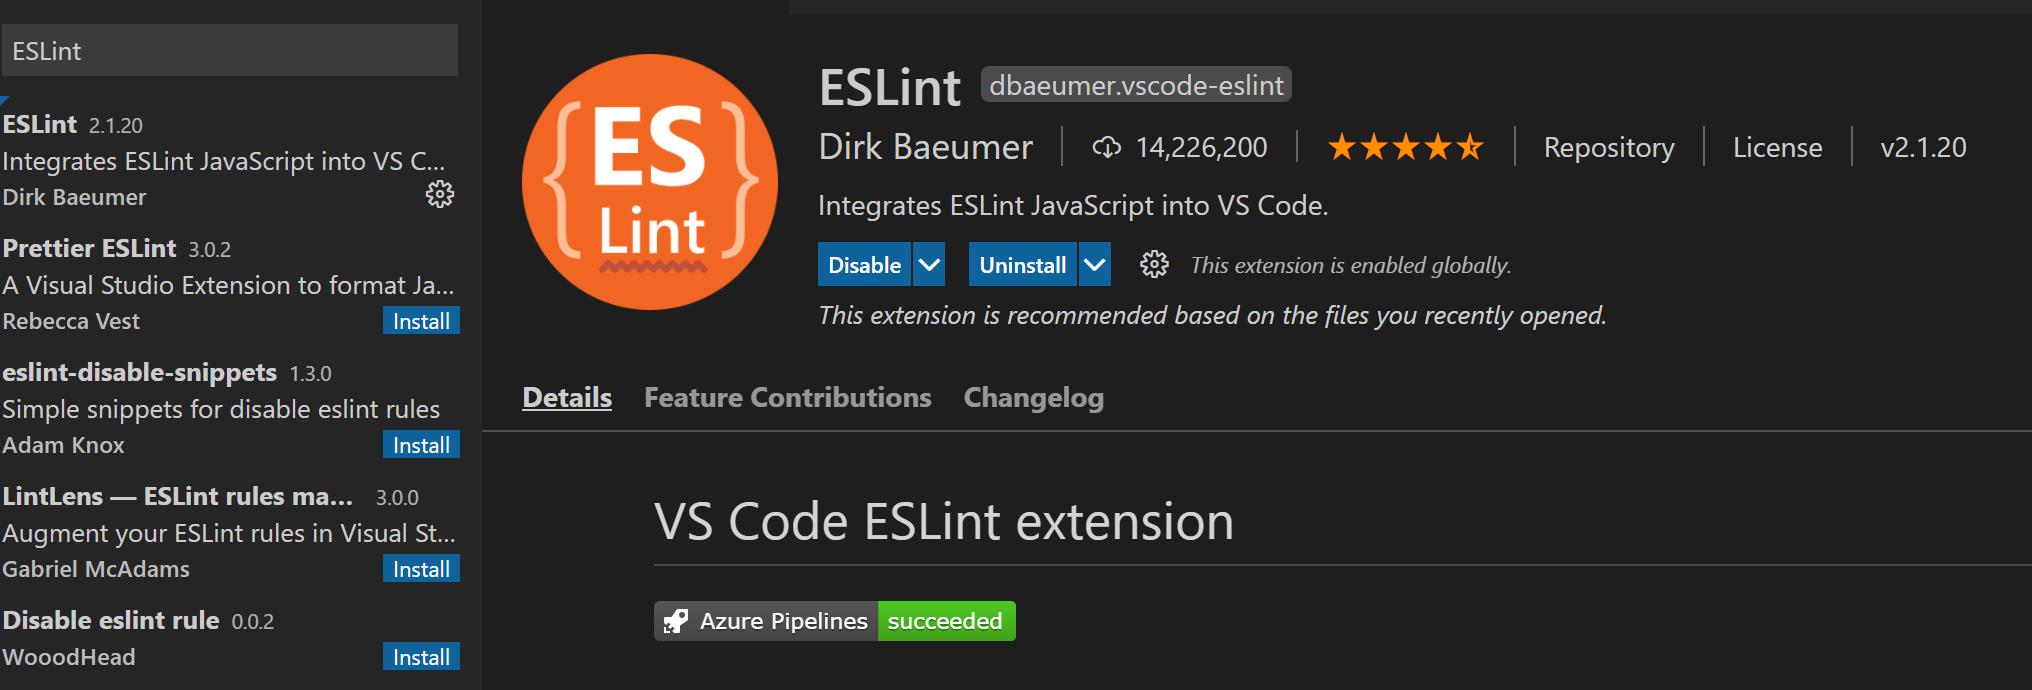The width and height of the screenshot is (2032, 690).
Task: Install eslint-disable-snippets extension
Action: [421, 445]
